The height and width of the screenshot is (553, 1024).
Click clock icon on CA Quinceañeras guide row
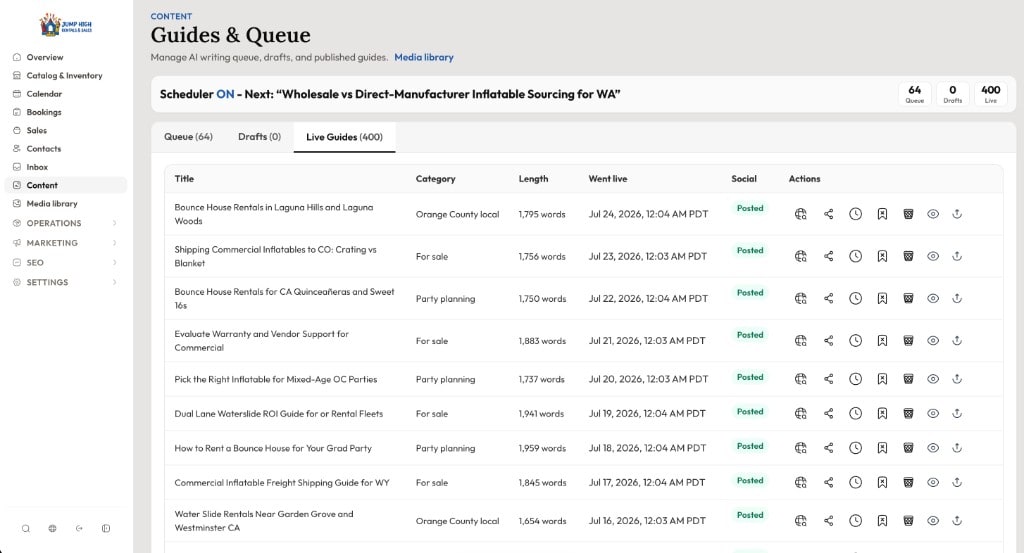(856, 298)
